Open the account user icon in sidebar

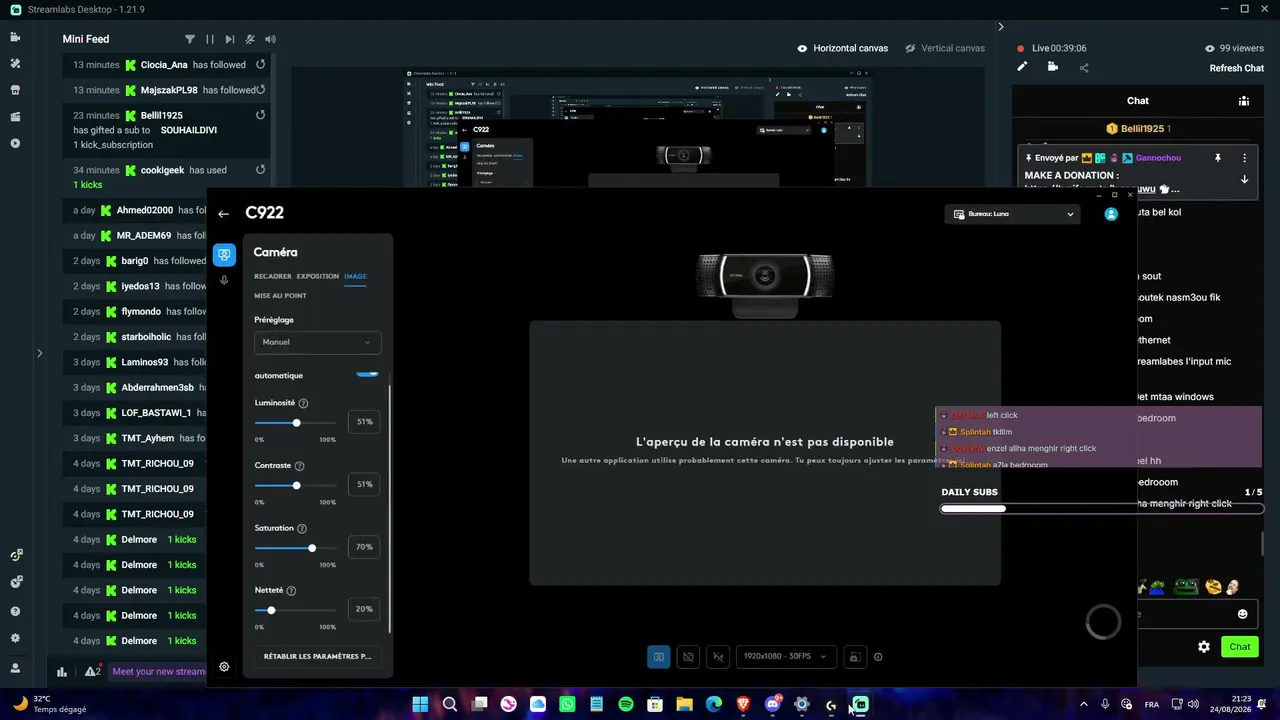point(15,668)
